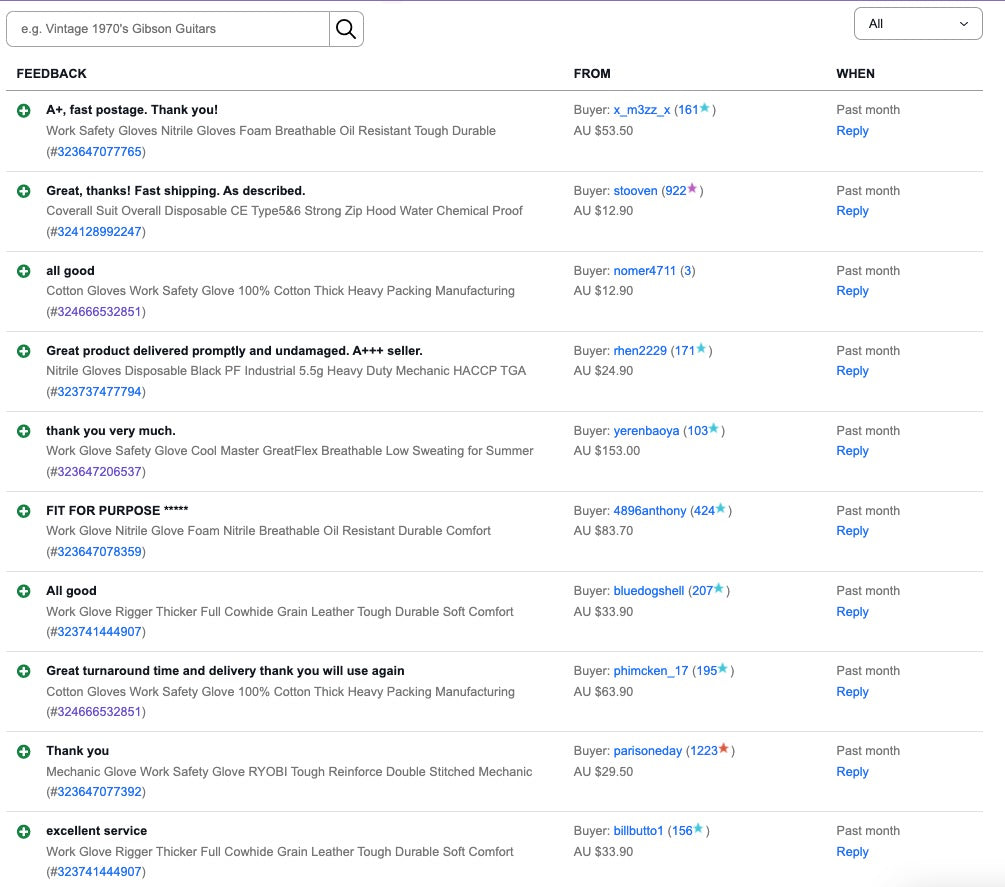1005x887 pixels.
Task: Open item 324666532851 under phimcken_17's feedback
Action: click(x=99, y=712)
